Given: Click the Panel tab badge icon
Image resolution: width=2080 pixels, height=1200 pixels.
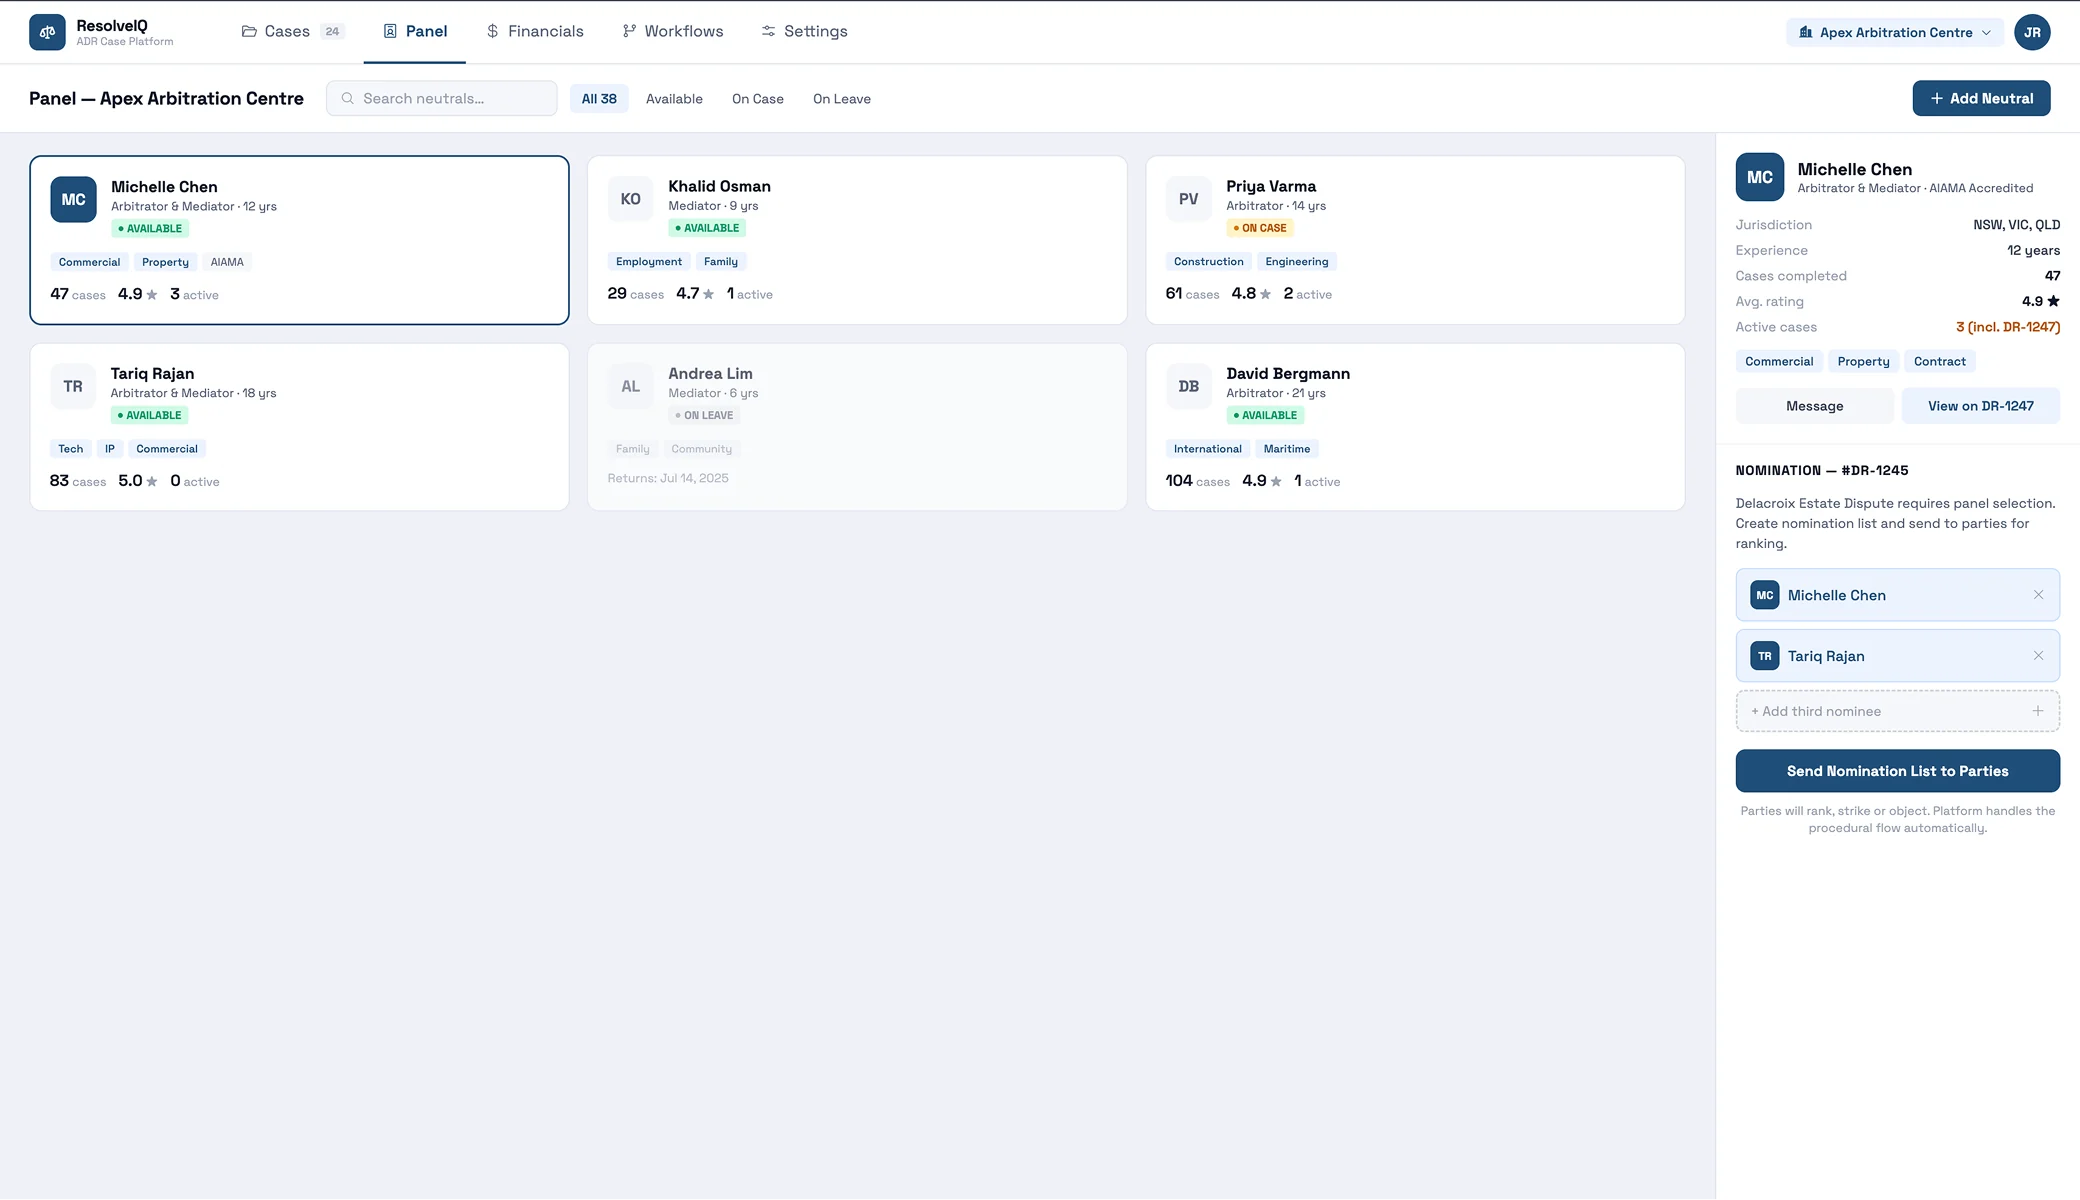Looking at the screenshot, I should (x=390, y=32).
